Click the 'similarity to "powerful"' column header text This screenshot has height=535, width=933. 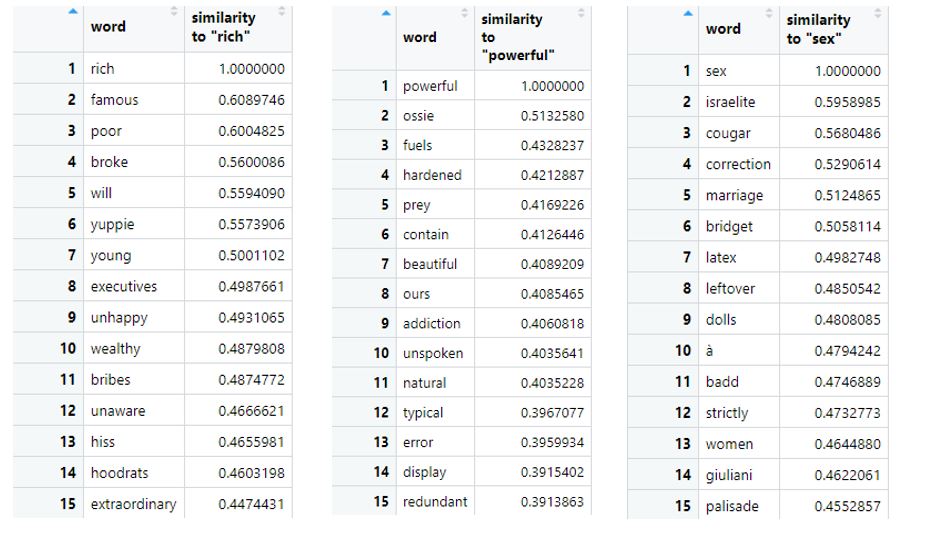516,37
